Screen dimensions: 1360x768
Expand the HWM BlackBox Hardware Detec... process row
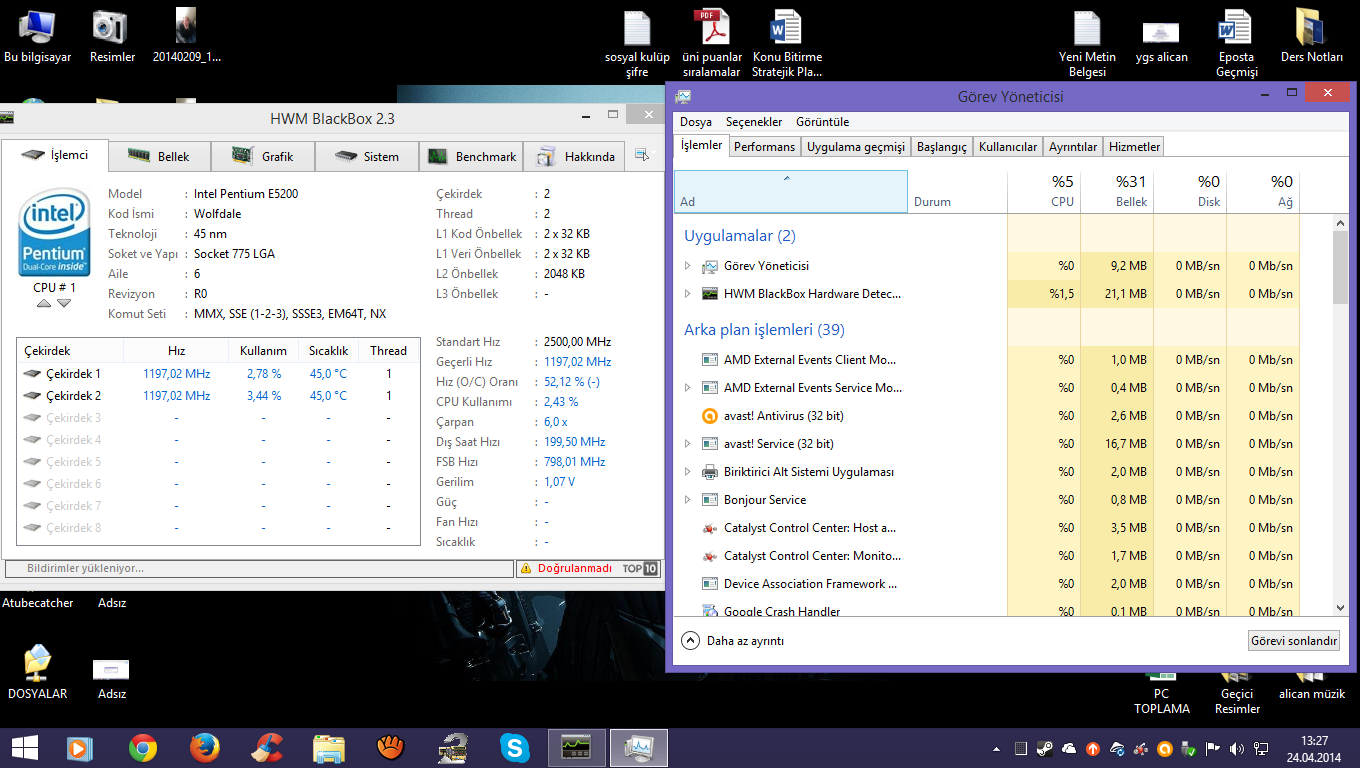(x=687, y=294)
